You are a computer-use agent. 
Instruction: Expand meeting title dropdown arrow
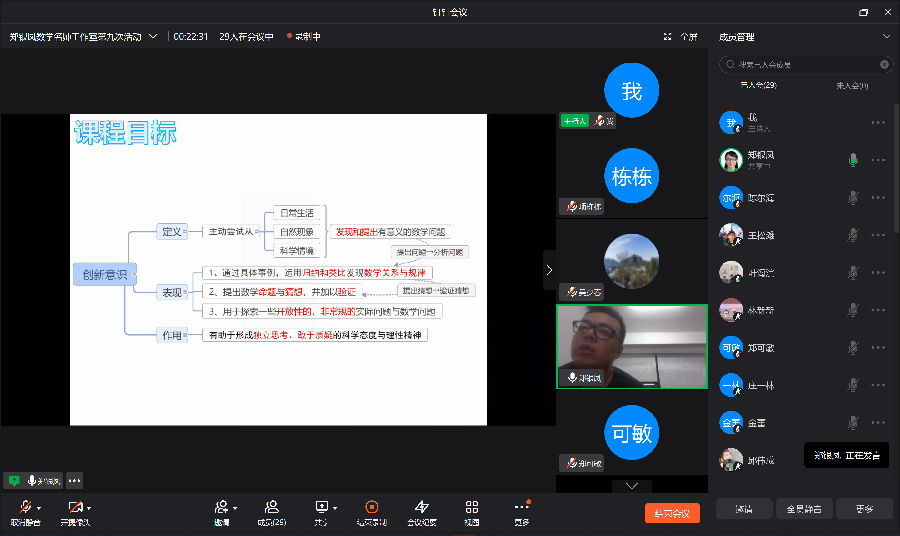pos(153,37)
